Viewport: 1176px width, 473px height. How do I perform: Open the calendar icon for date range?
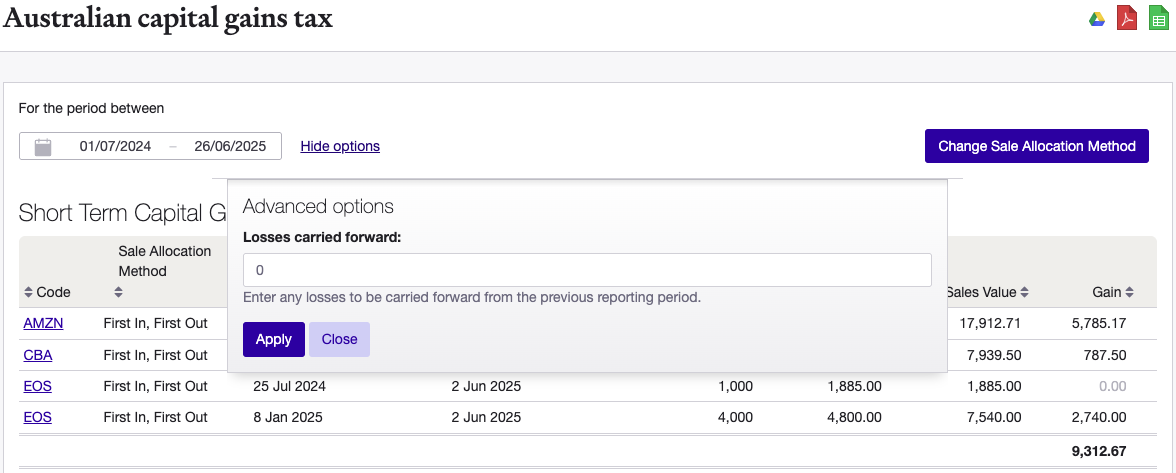click(43, 147)
